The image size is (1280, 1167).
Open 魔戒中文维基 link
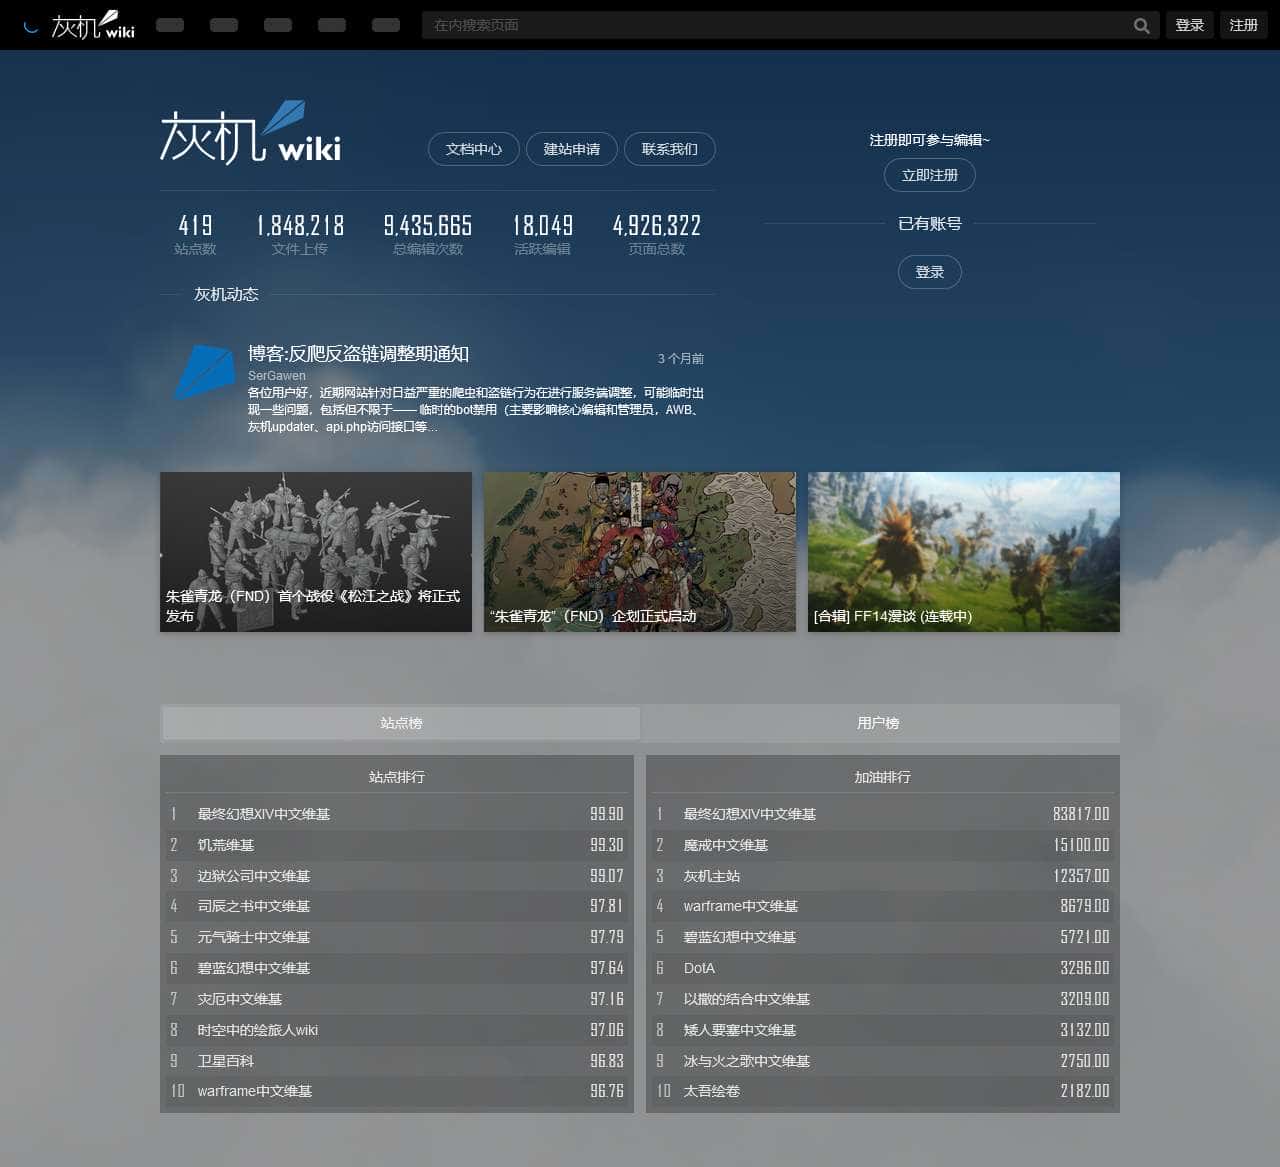725,845
